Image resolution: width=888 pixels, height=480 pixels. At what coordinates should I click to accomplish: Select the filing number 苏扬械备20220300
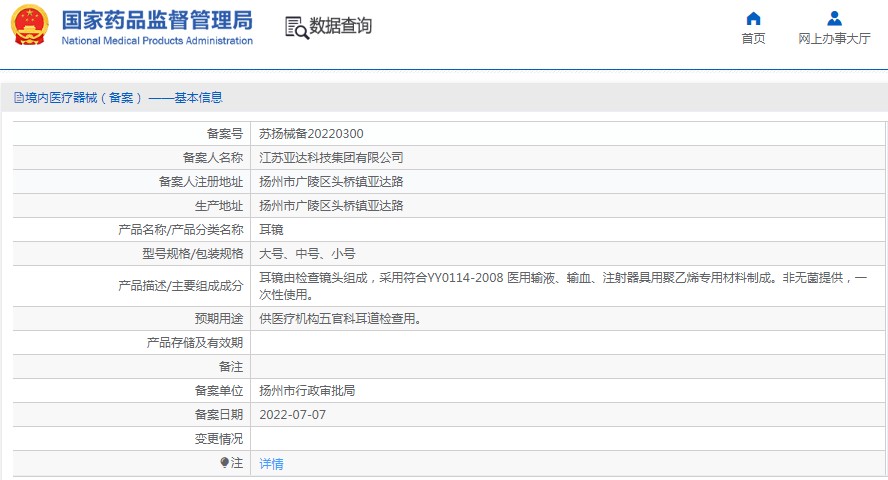coord(311,134)
